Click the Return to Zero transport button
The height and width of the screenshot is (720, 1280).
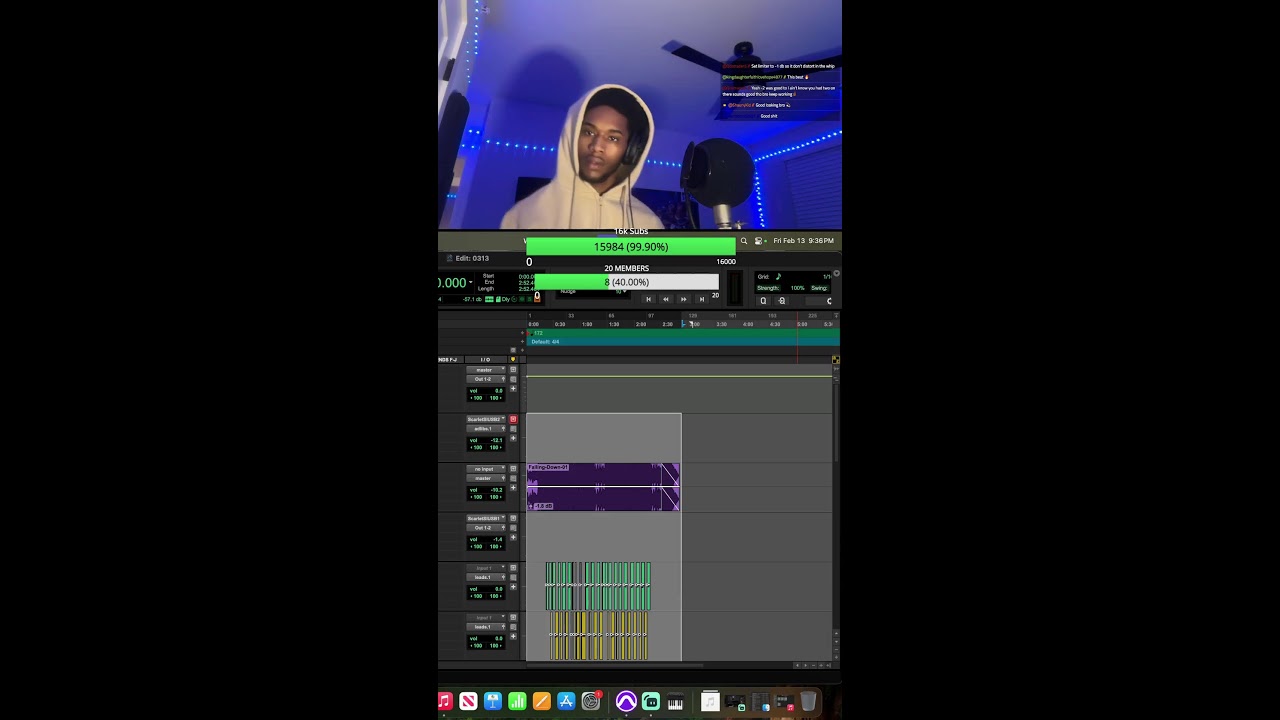648,299
